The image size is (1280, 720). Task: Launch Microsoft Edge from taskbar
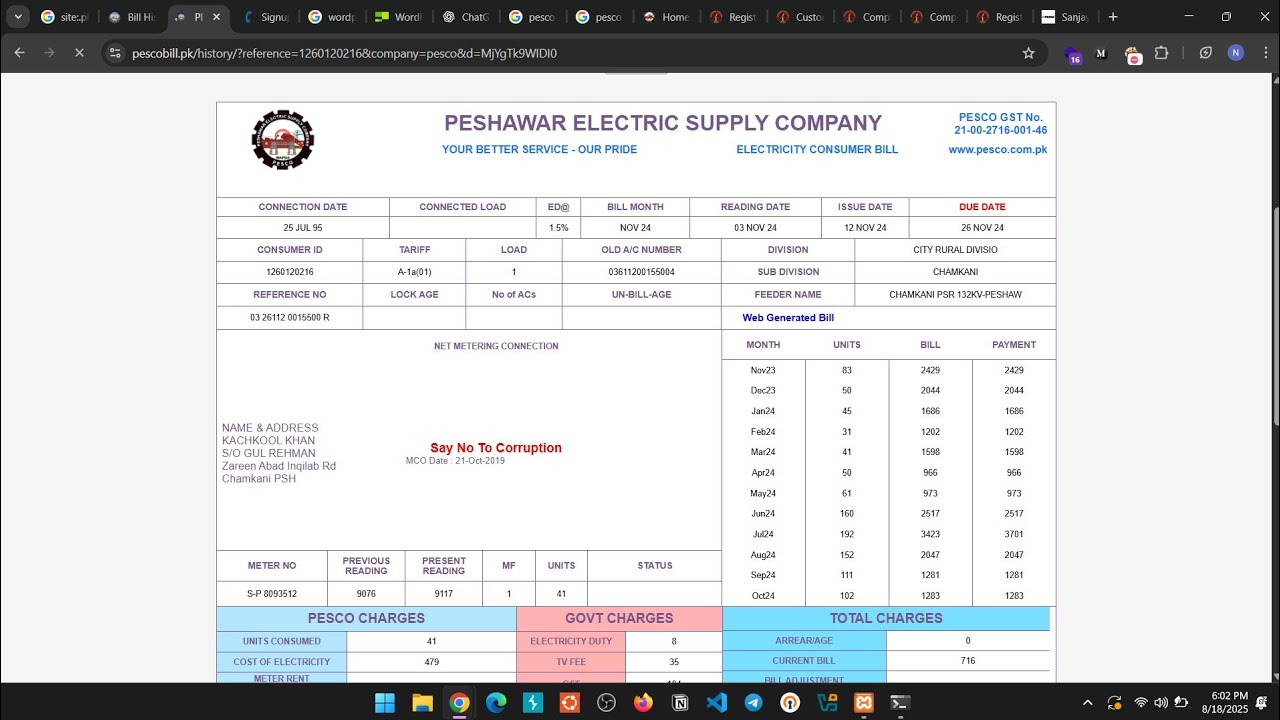[496, 703]
